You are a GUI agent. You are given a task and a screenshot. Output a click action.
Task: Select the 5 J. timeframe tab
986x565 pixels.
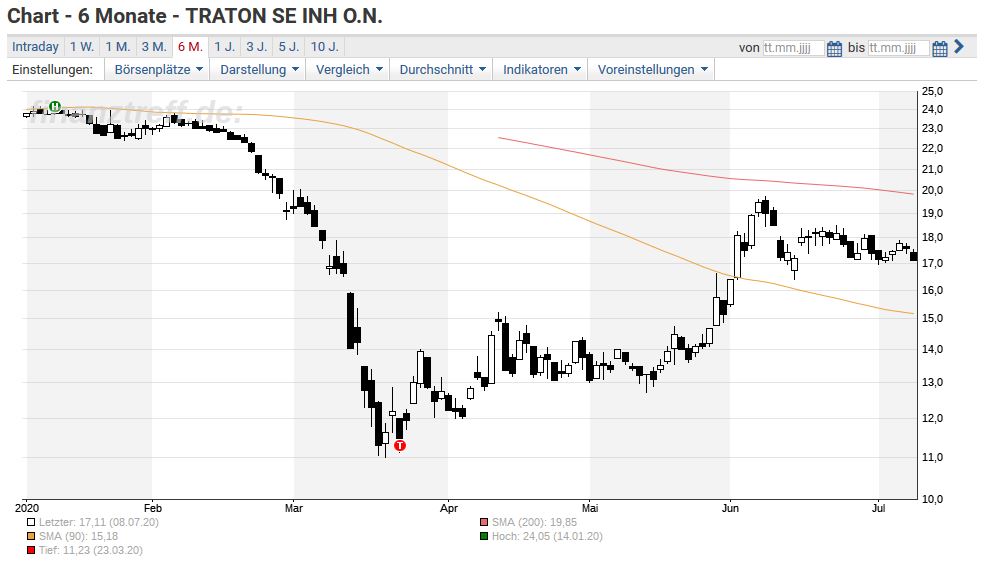click(x=289, y=47)
